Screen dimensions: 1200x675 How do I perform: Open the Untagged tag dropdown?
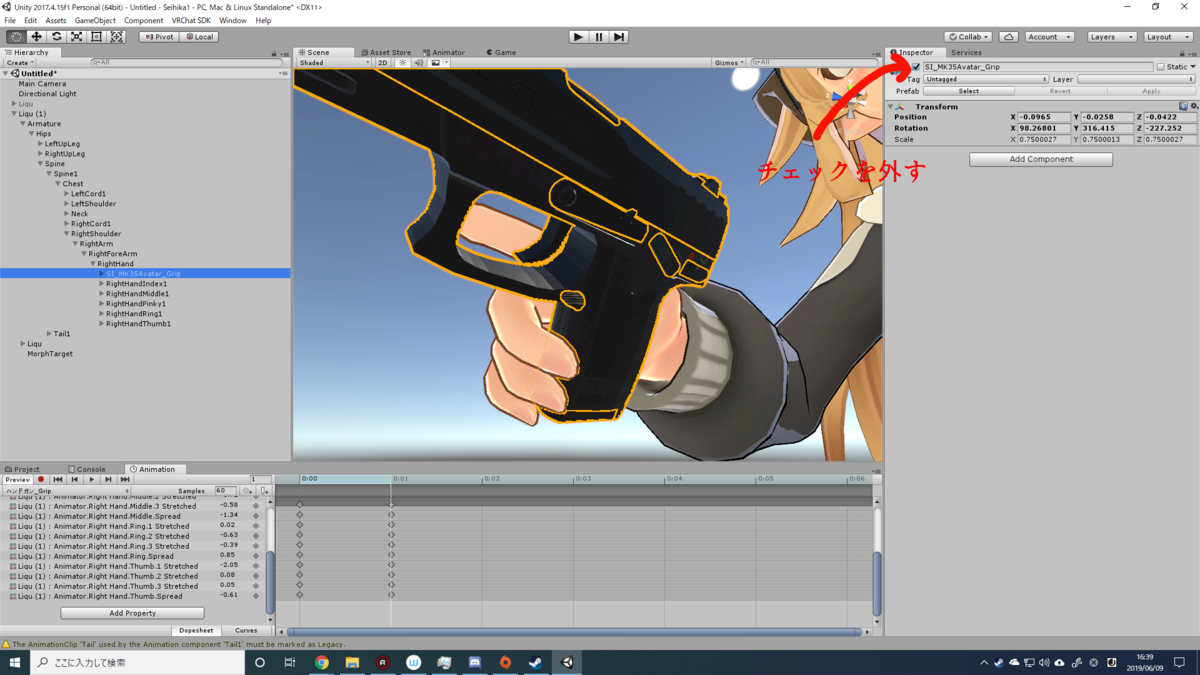click(x=986, y=79)
